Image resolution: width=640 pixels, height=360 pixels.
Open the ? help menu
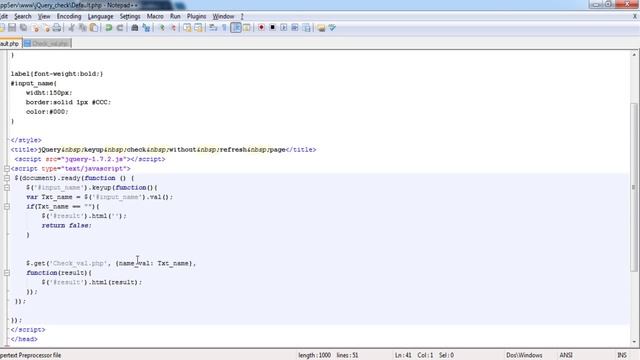point(242,16)
